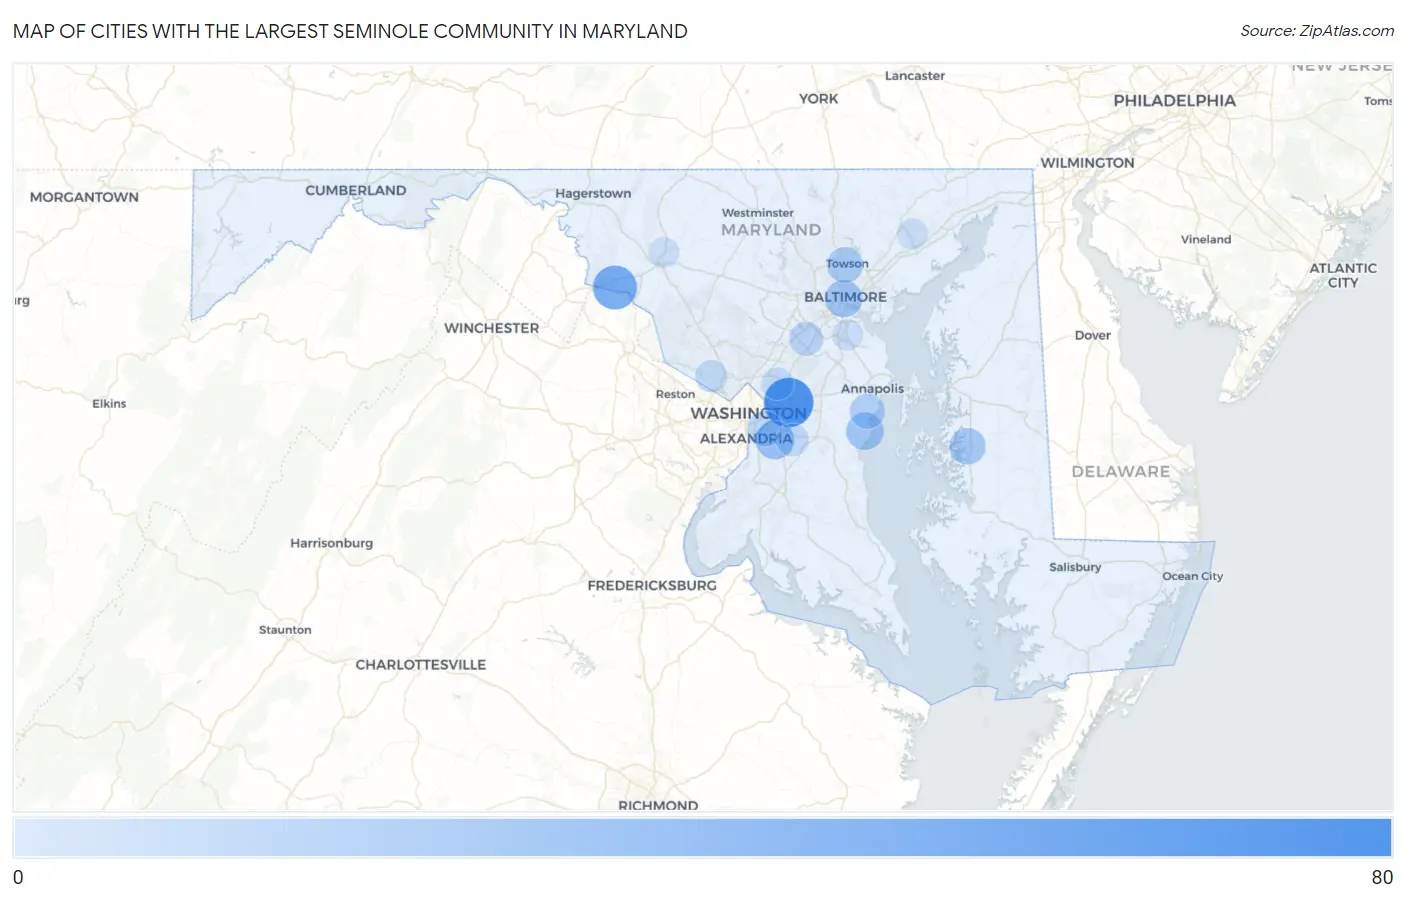Click the Ocean City label
Image resolution: width=1406 pixels, height=899 pixels.
[x=1192, y=576]
